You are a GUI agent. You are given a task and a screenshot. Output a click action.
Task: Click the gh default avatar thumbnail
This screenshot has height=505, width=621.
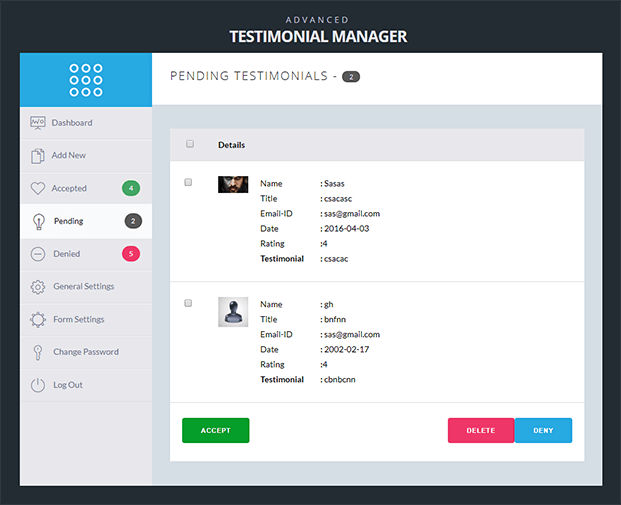pyautogui.click(x=233, y=312)
